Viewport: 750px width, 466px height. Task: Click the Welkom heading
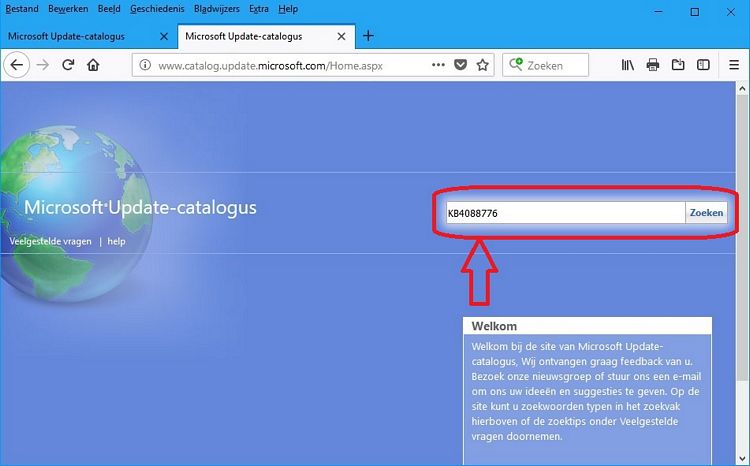coord(494,326)
